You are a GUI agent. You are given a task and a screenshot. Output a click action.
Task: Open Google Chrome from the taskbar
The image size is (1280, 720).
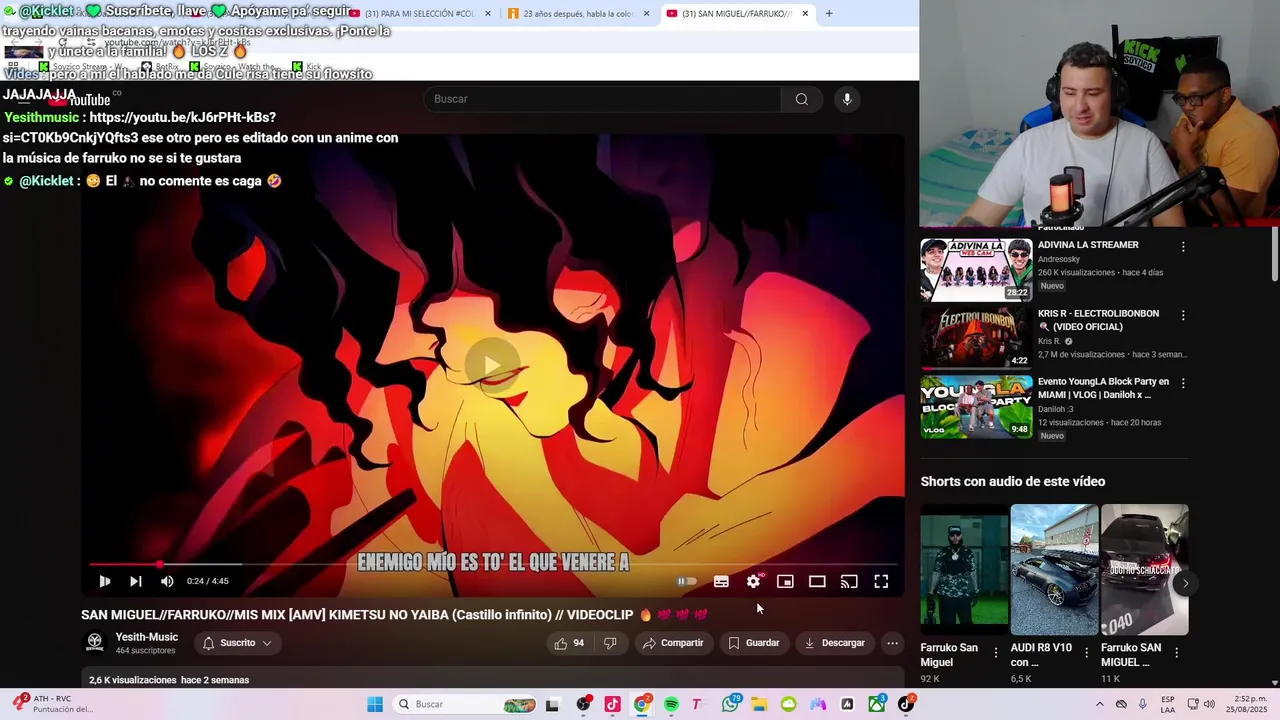pyautogui.click(x=642, y=704)
